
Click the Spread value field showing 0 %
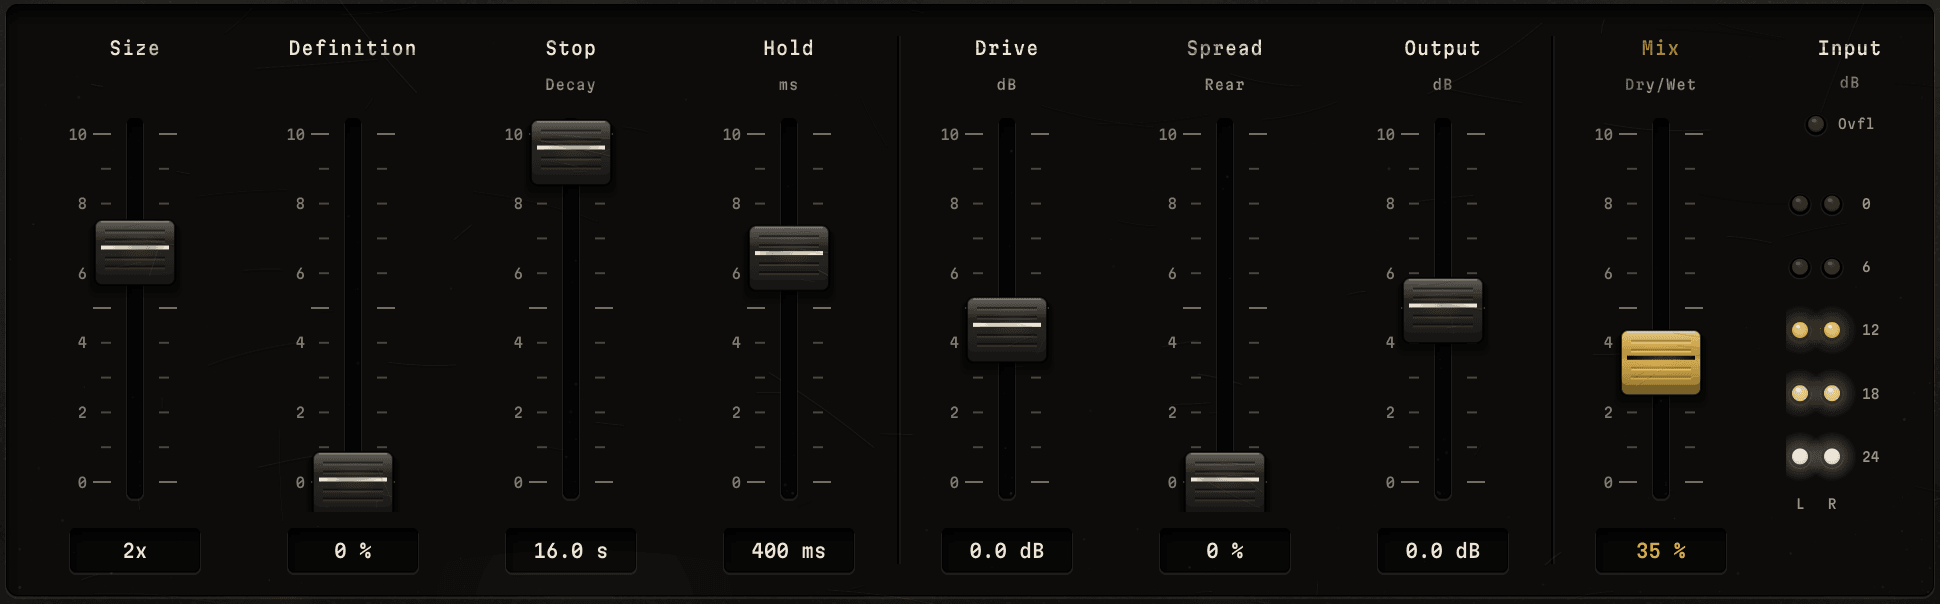(x=1225, y=551)
